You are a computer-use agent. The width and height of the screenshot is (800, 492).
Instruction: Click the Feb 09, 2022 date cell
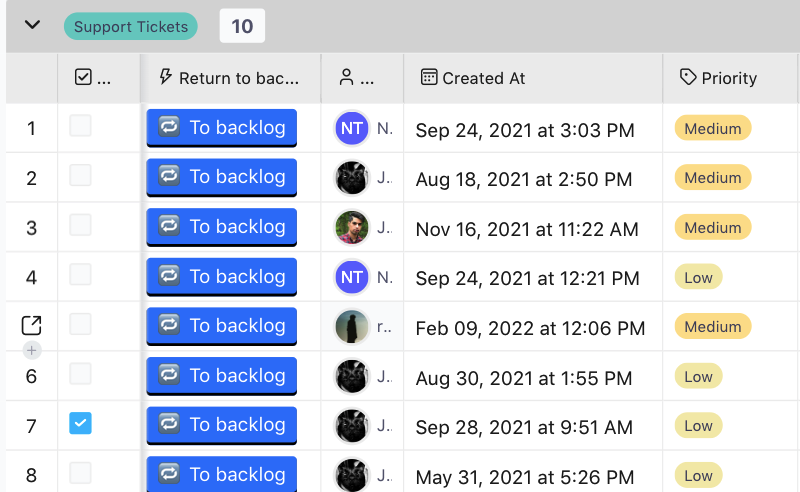(530, 328)
